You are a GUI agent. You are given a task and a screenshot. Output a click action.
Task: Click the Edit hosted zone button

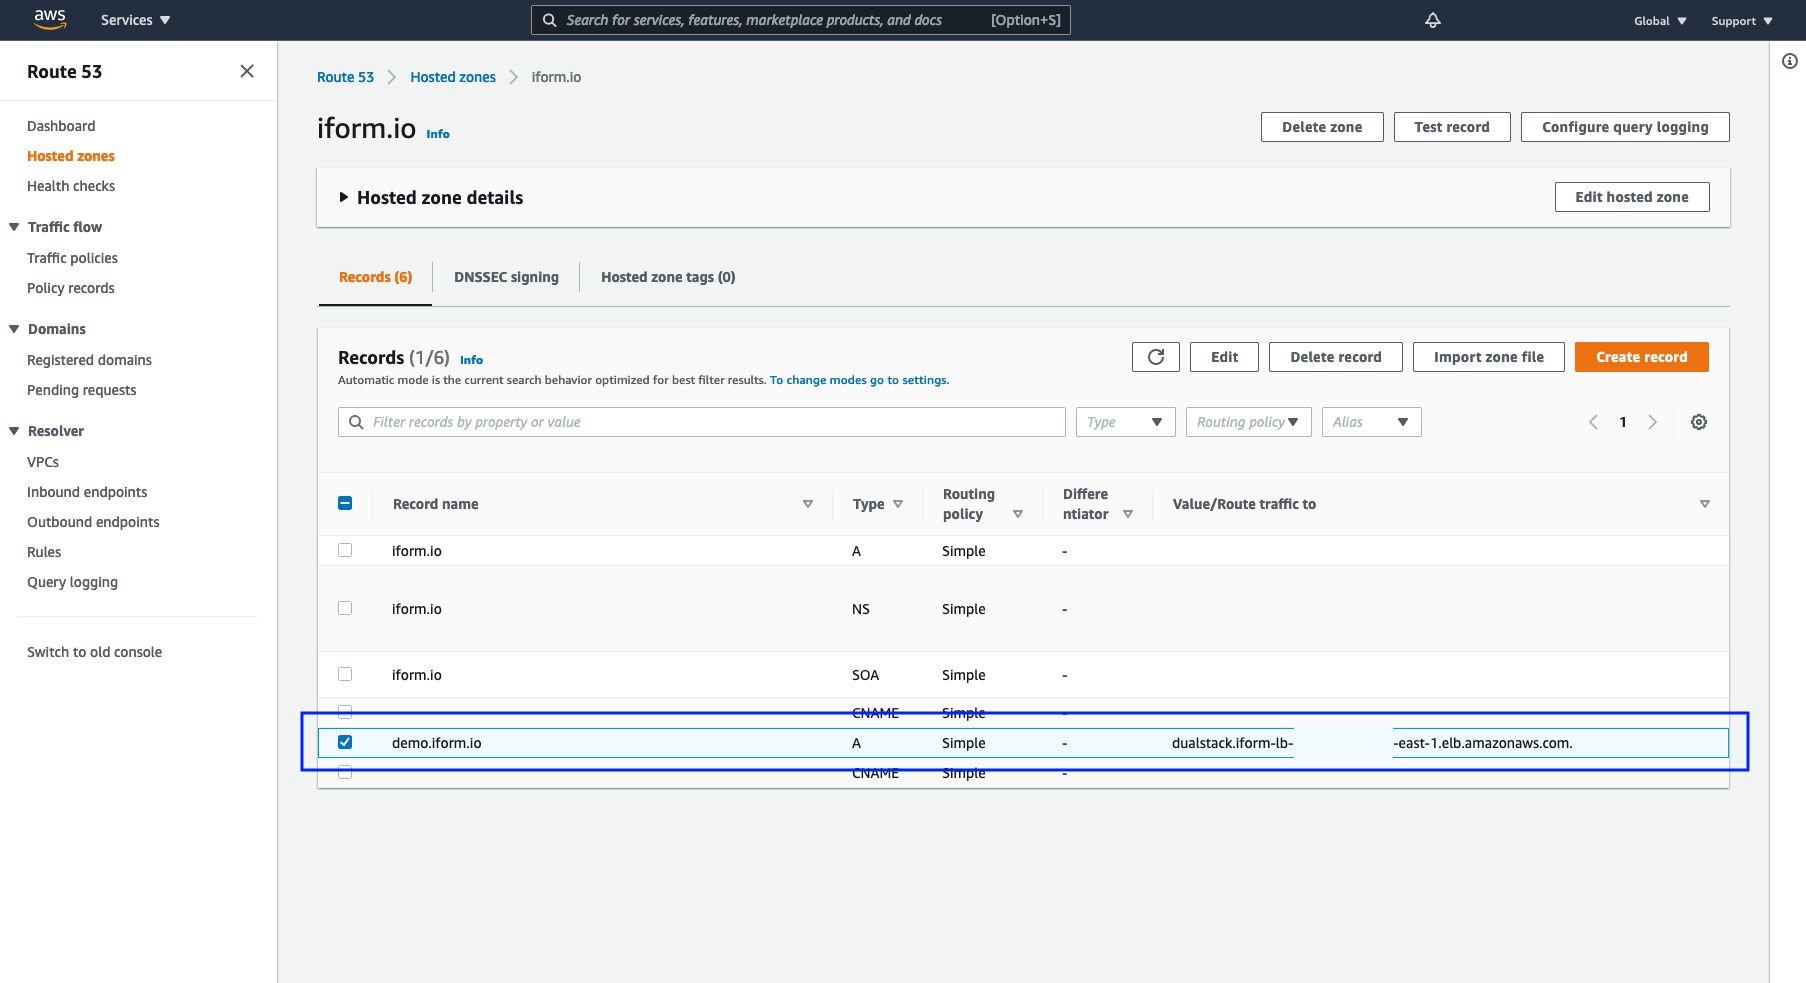(x=1632, y=197)
